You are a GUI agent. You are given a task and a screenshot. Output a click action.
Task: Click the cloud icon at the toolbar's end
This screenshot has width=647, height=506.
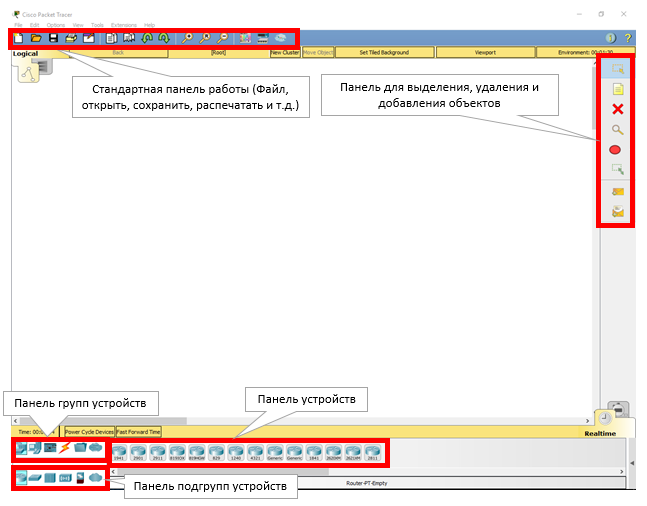point(281,38)
